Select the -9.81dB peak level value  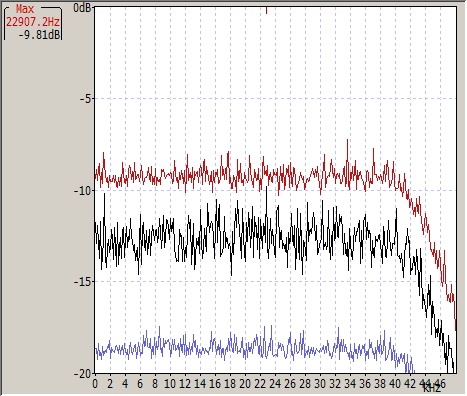pos(39,35)
